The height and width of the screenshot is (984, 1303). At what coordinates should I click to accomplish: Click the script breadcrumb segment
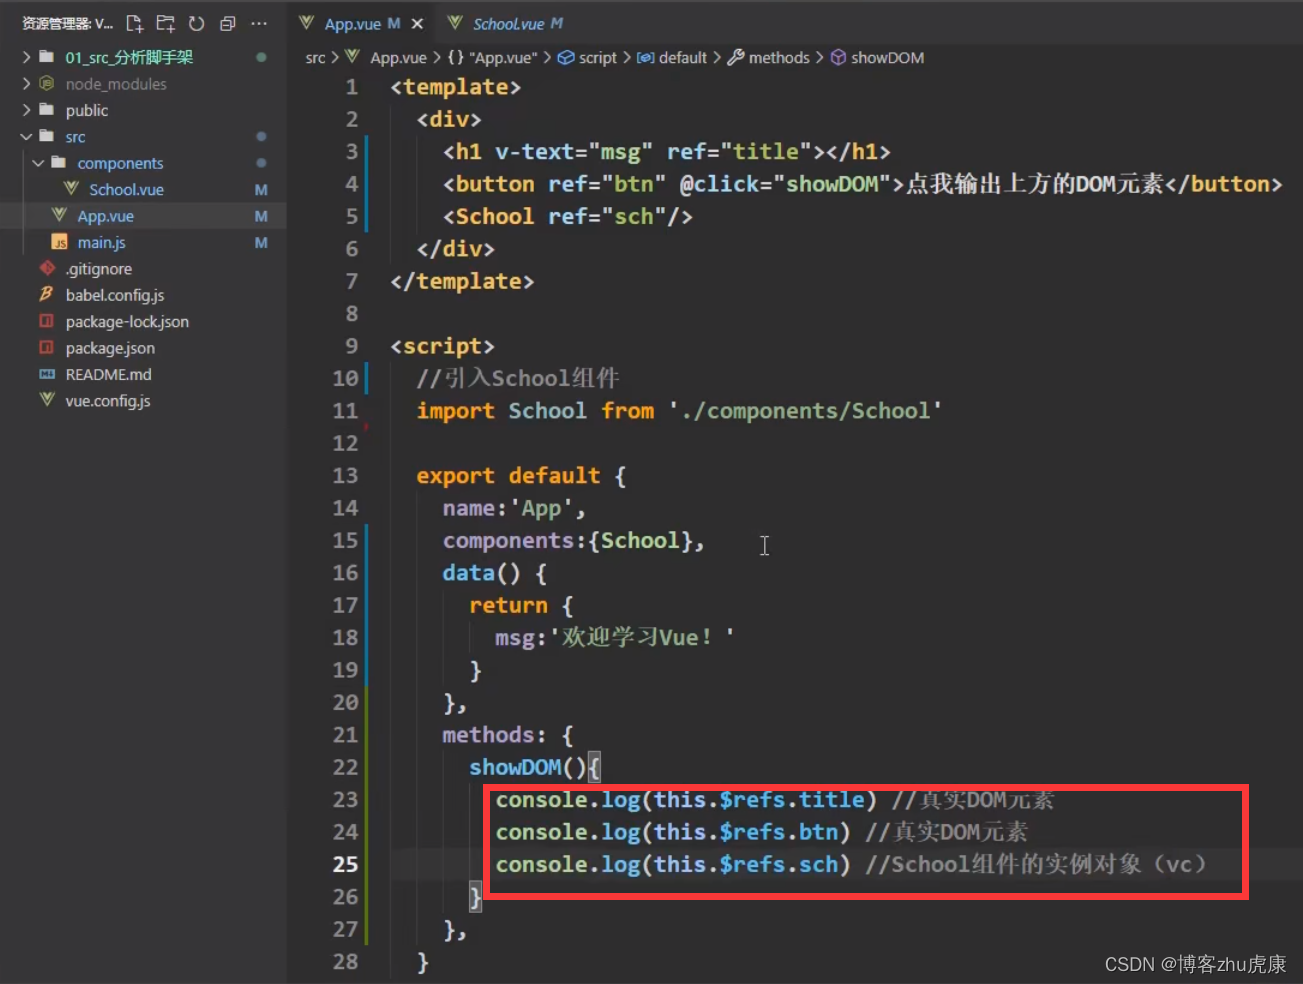click(x=588, y=58)
